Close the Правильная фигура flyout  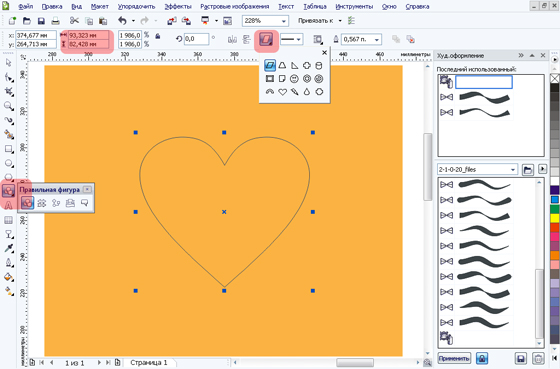tap(88, 189)
